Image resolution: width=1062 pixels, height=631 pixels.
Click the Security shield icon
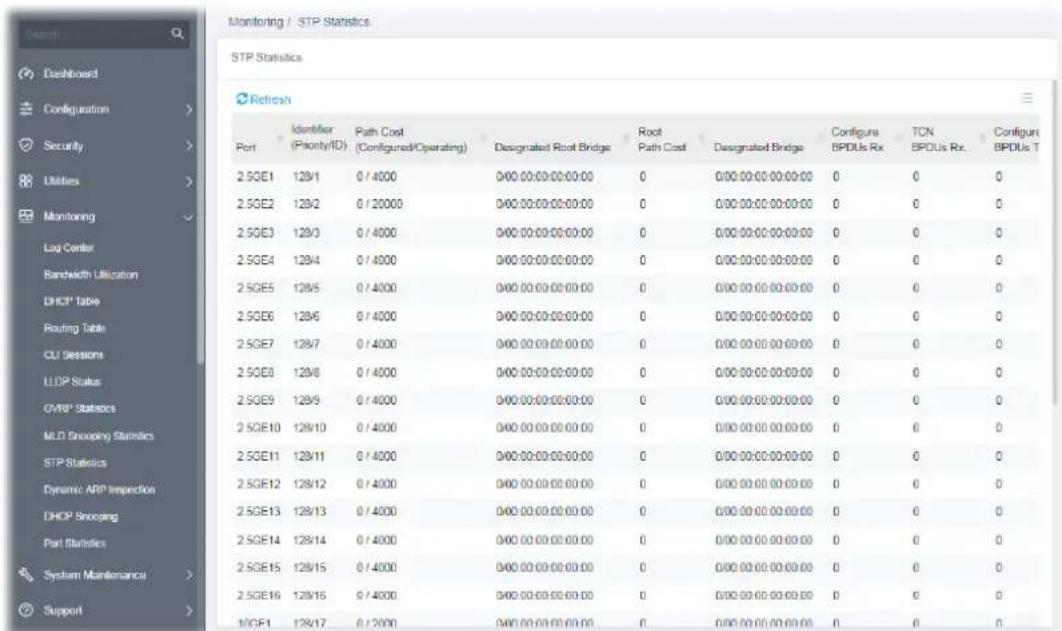click(26, 145)
